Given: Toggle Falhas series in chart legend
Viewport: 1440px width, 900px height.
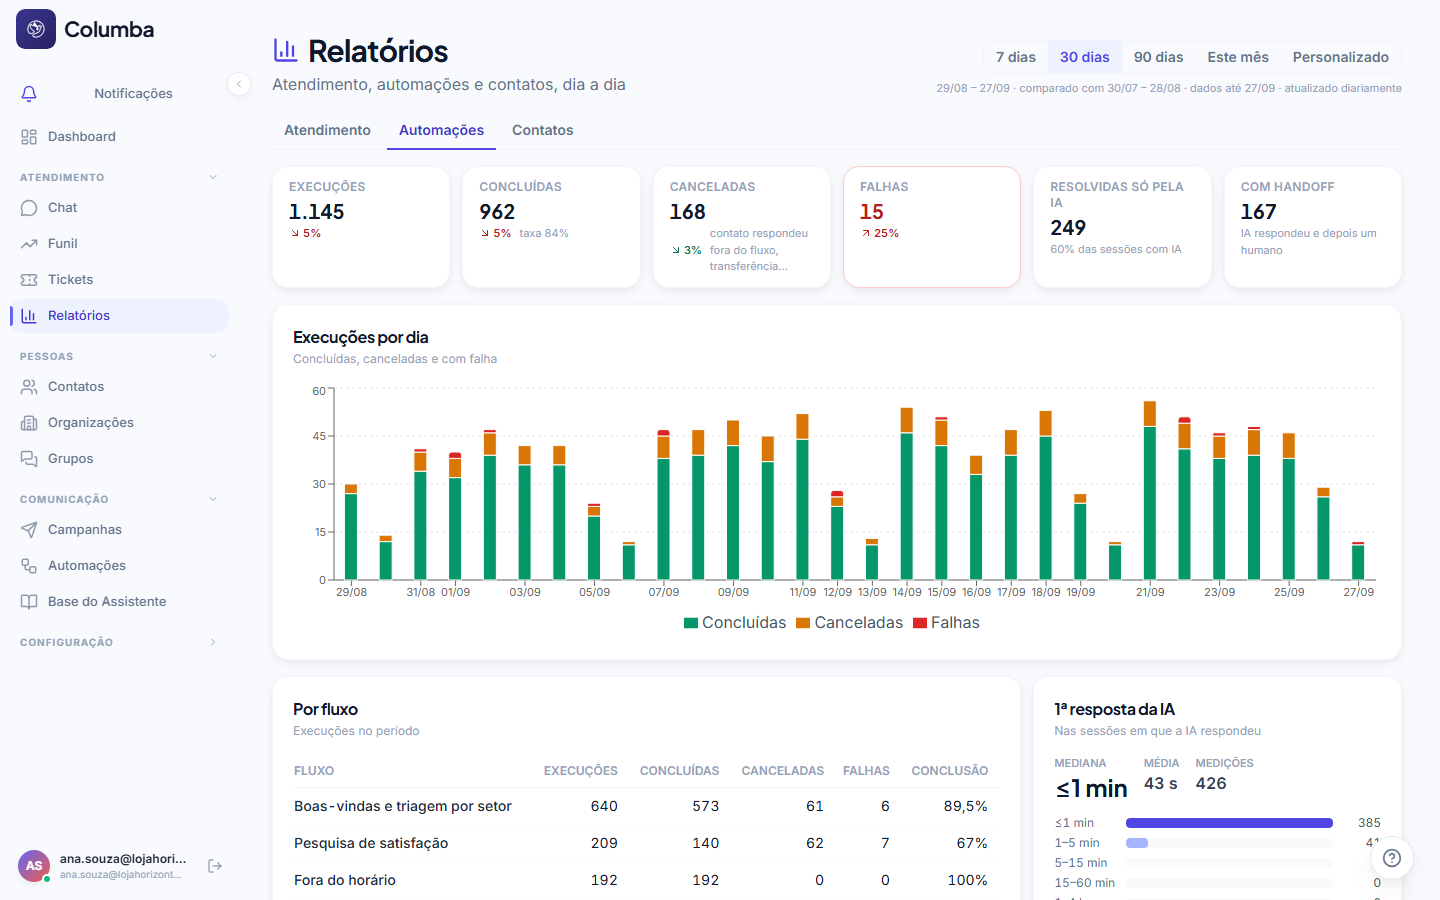Looking at the screenshot, I should tap(946, 623).
